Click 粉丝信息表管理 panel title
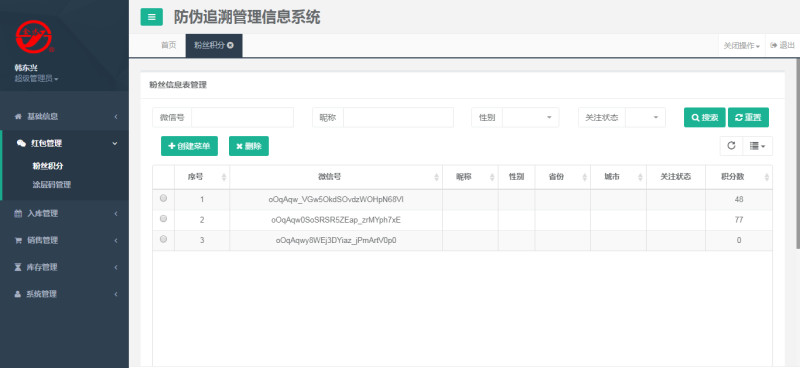 (x=178, y=85)
